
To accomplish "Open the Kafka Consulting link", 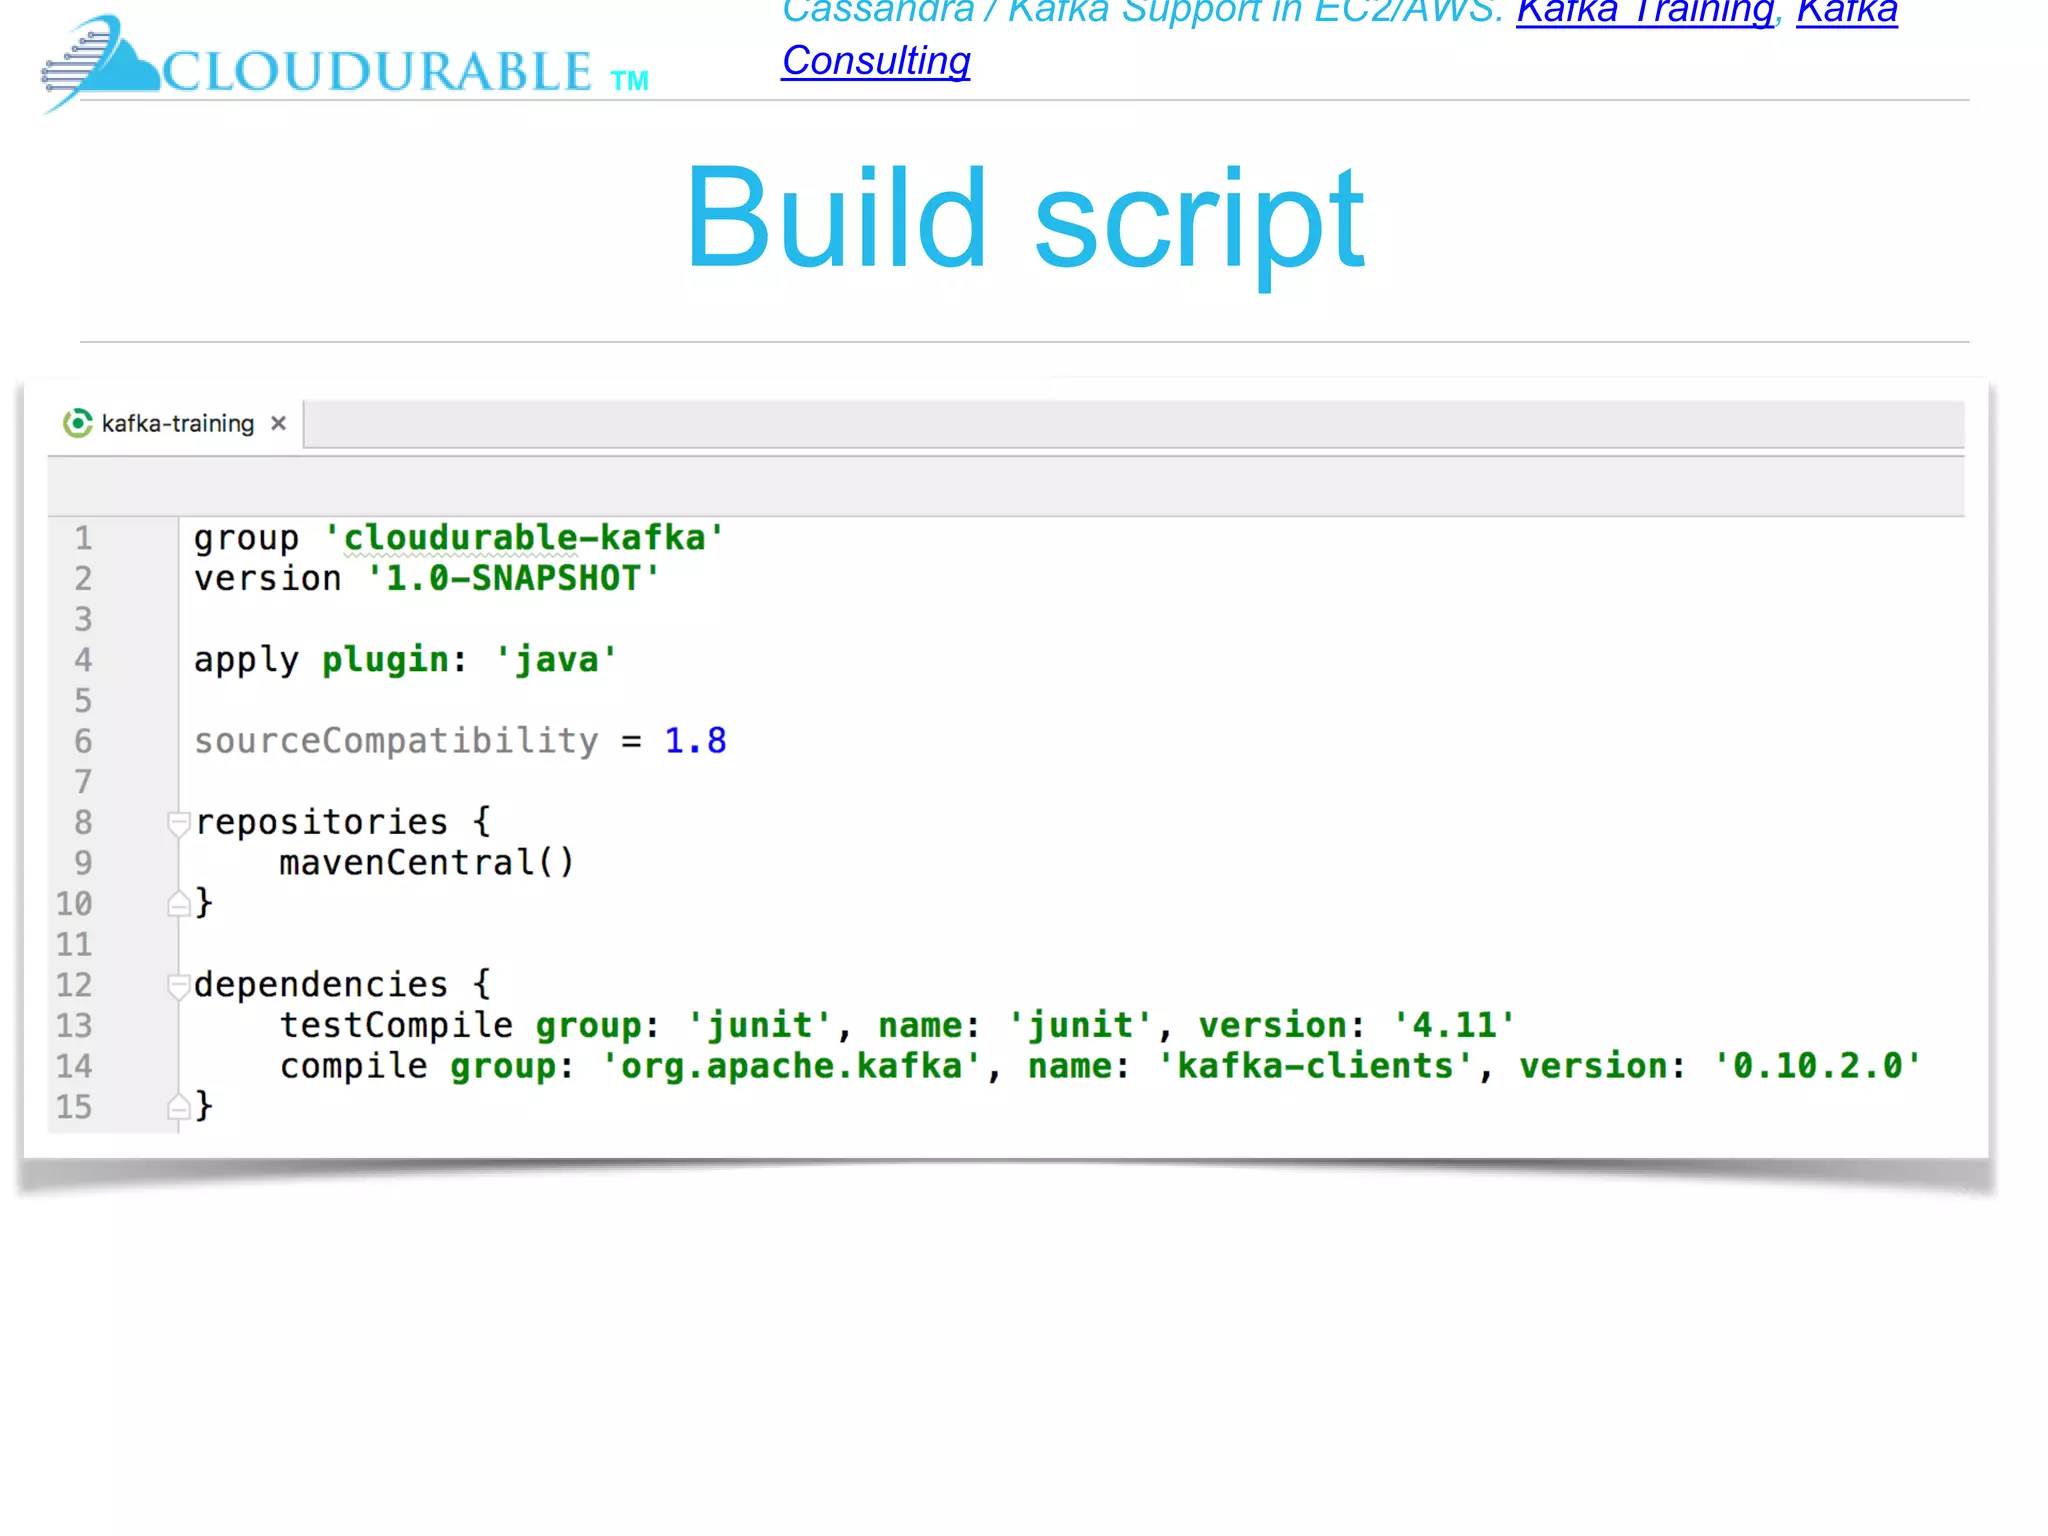I will (875, 61).
